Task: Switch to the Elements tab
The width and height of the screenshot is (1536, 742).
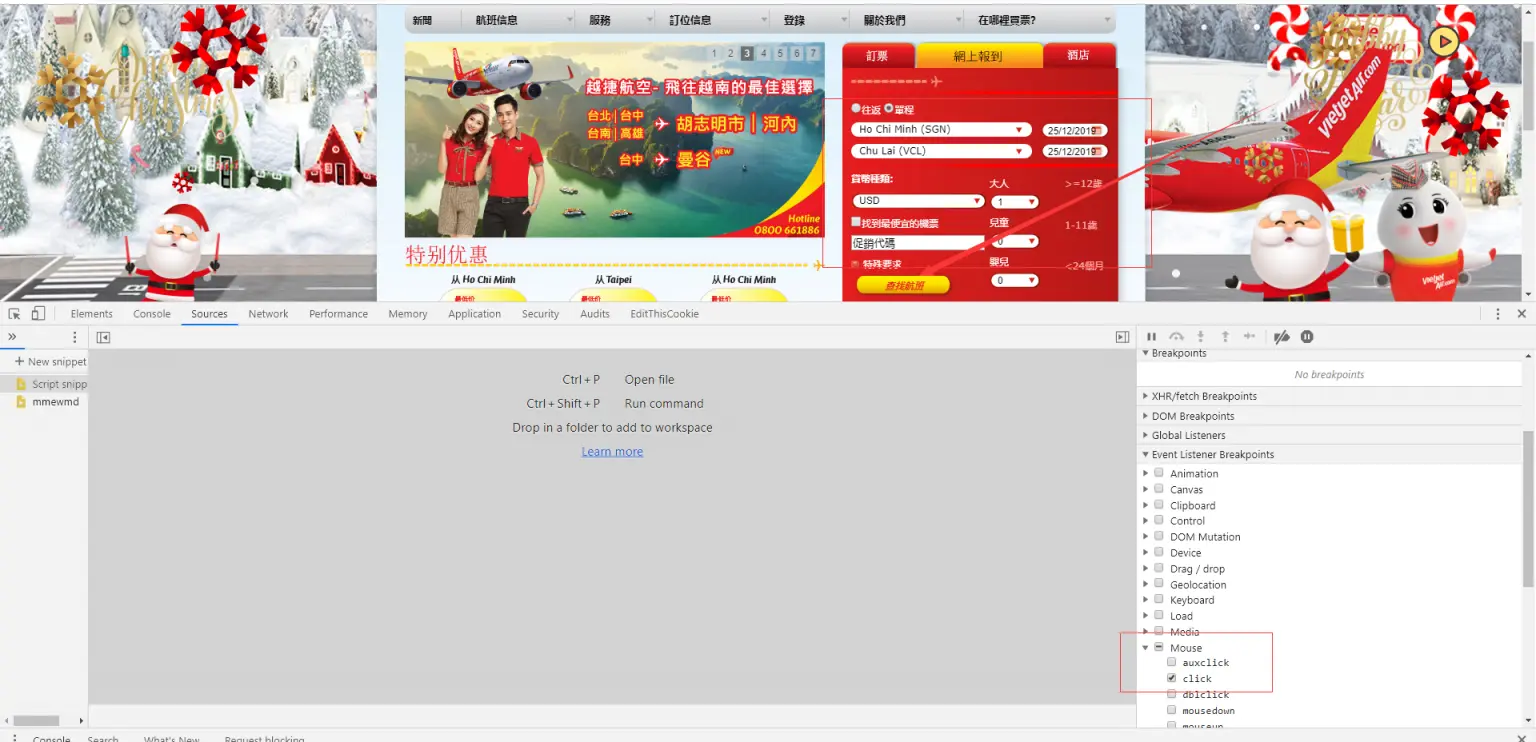Action: pos(92,314)
